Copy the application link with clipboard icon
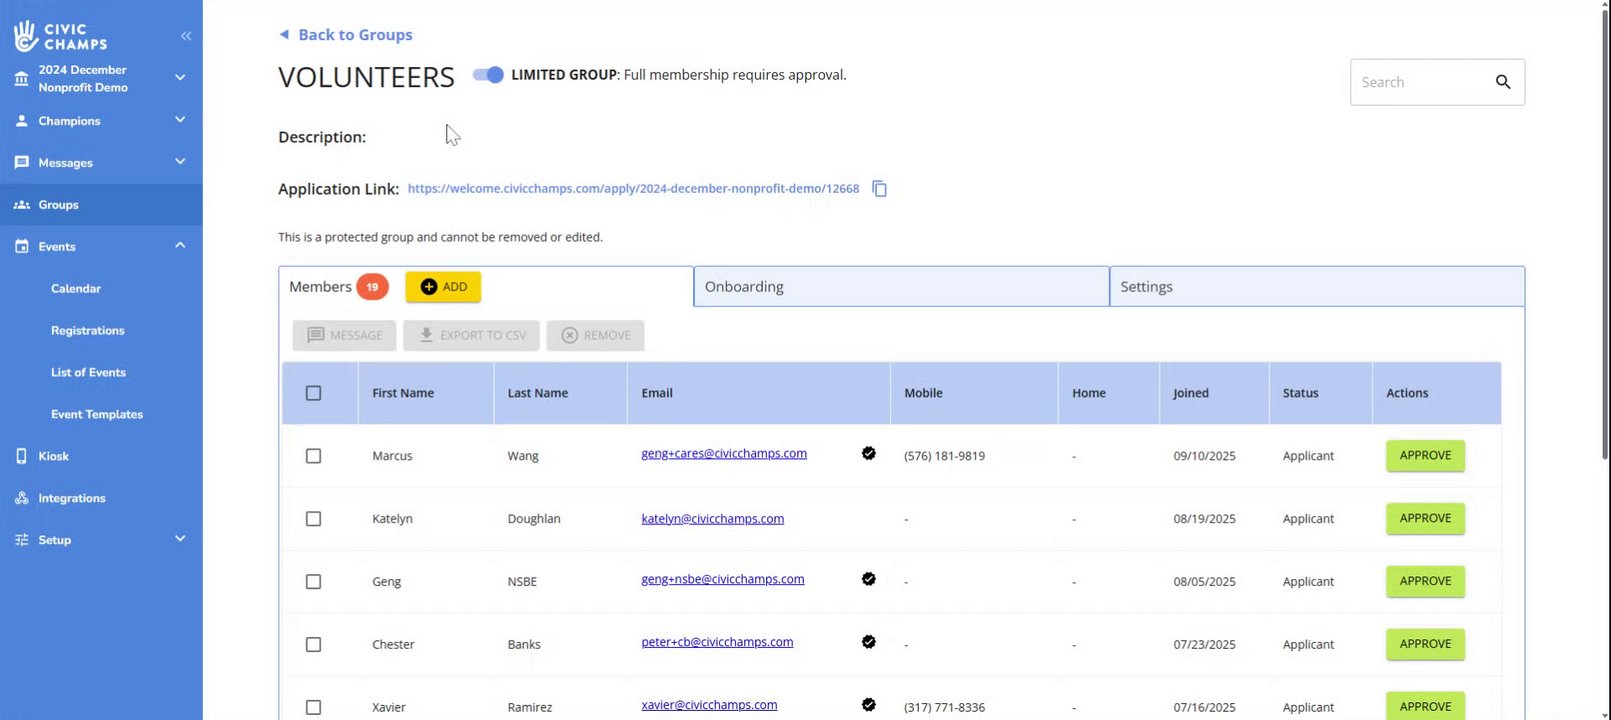This screenshot has height=720, width=1611. [x=880, y=189]
